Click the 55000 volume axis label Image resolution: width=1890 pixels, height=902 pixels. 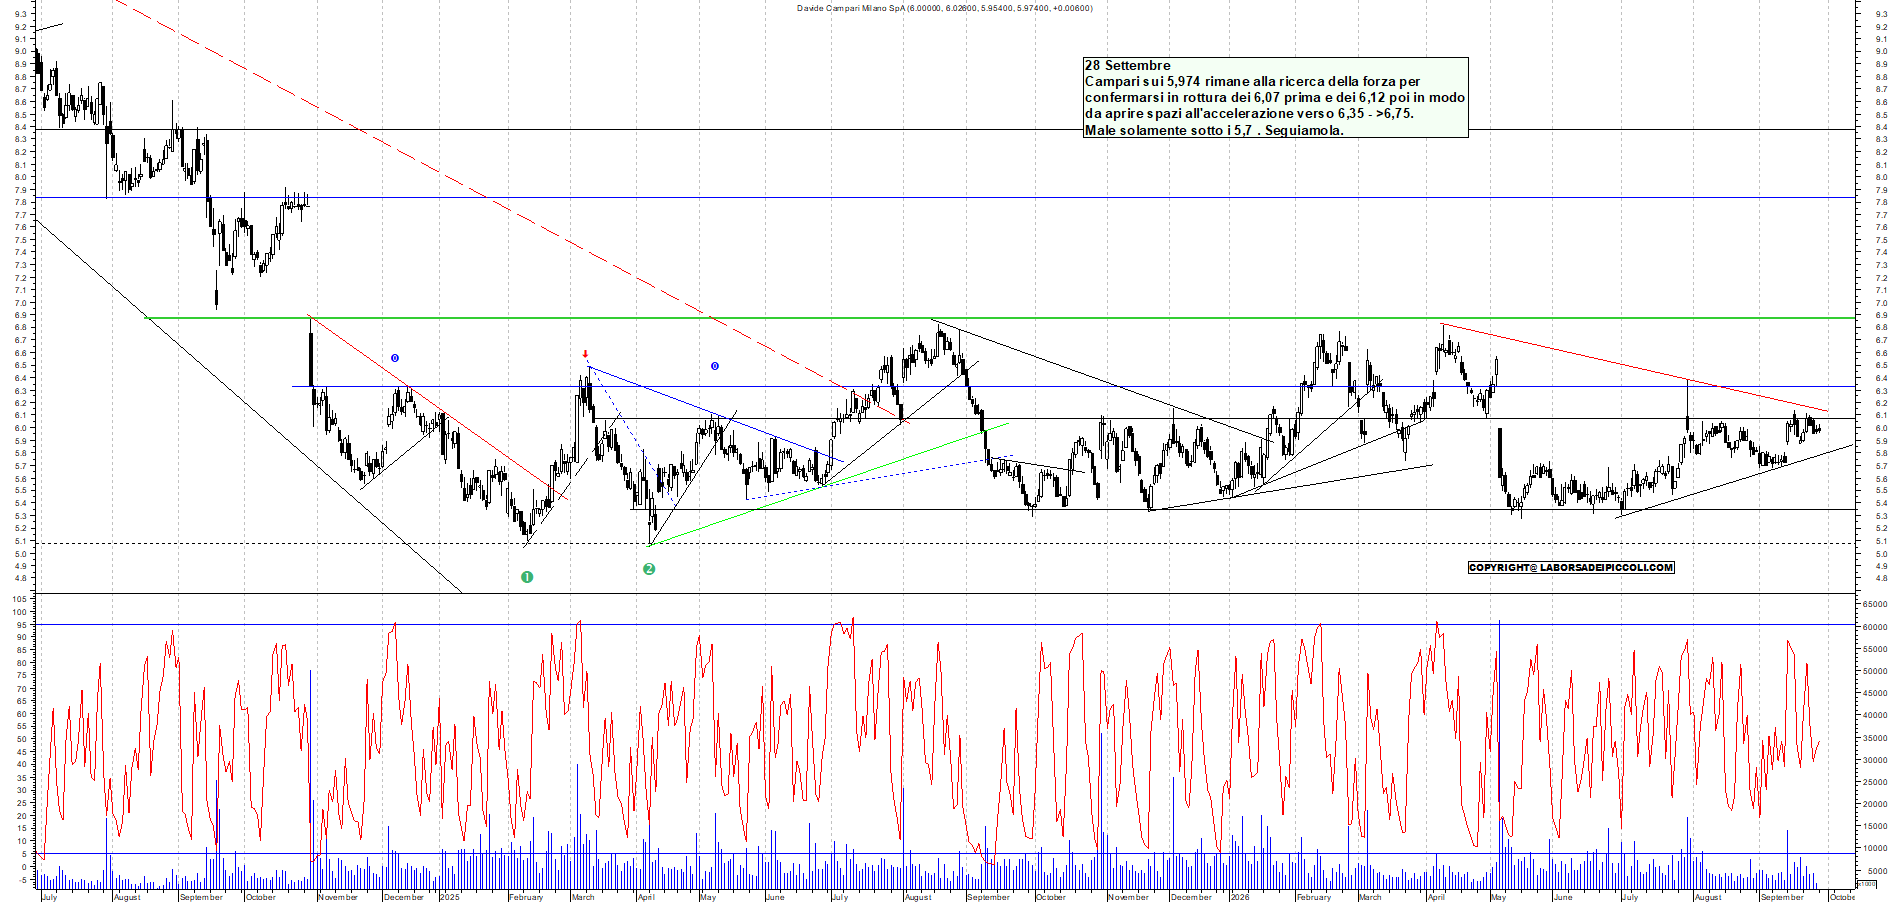pyautogui.click(x=1873, y=649)
